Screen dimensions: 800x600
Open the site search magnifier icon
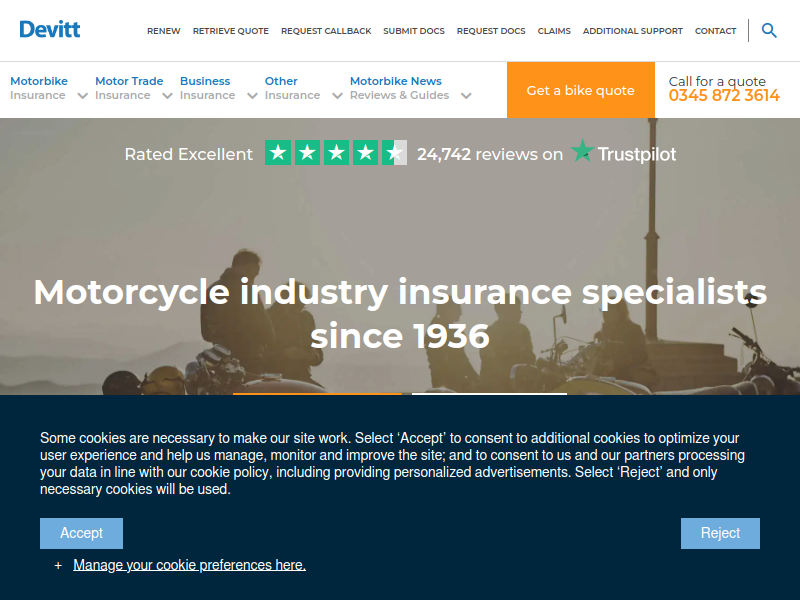click(x=769, y=31)
